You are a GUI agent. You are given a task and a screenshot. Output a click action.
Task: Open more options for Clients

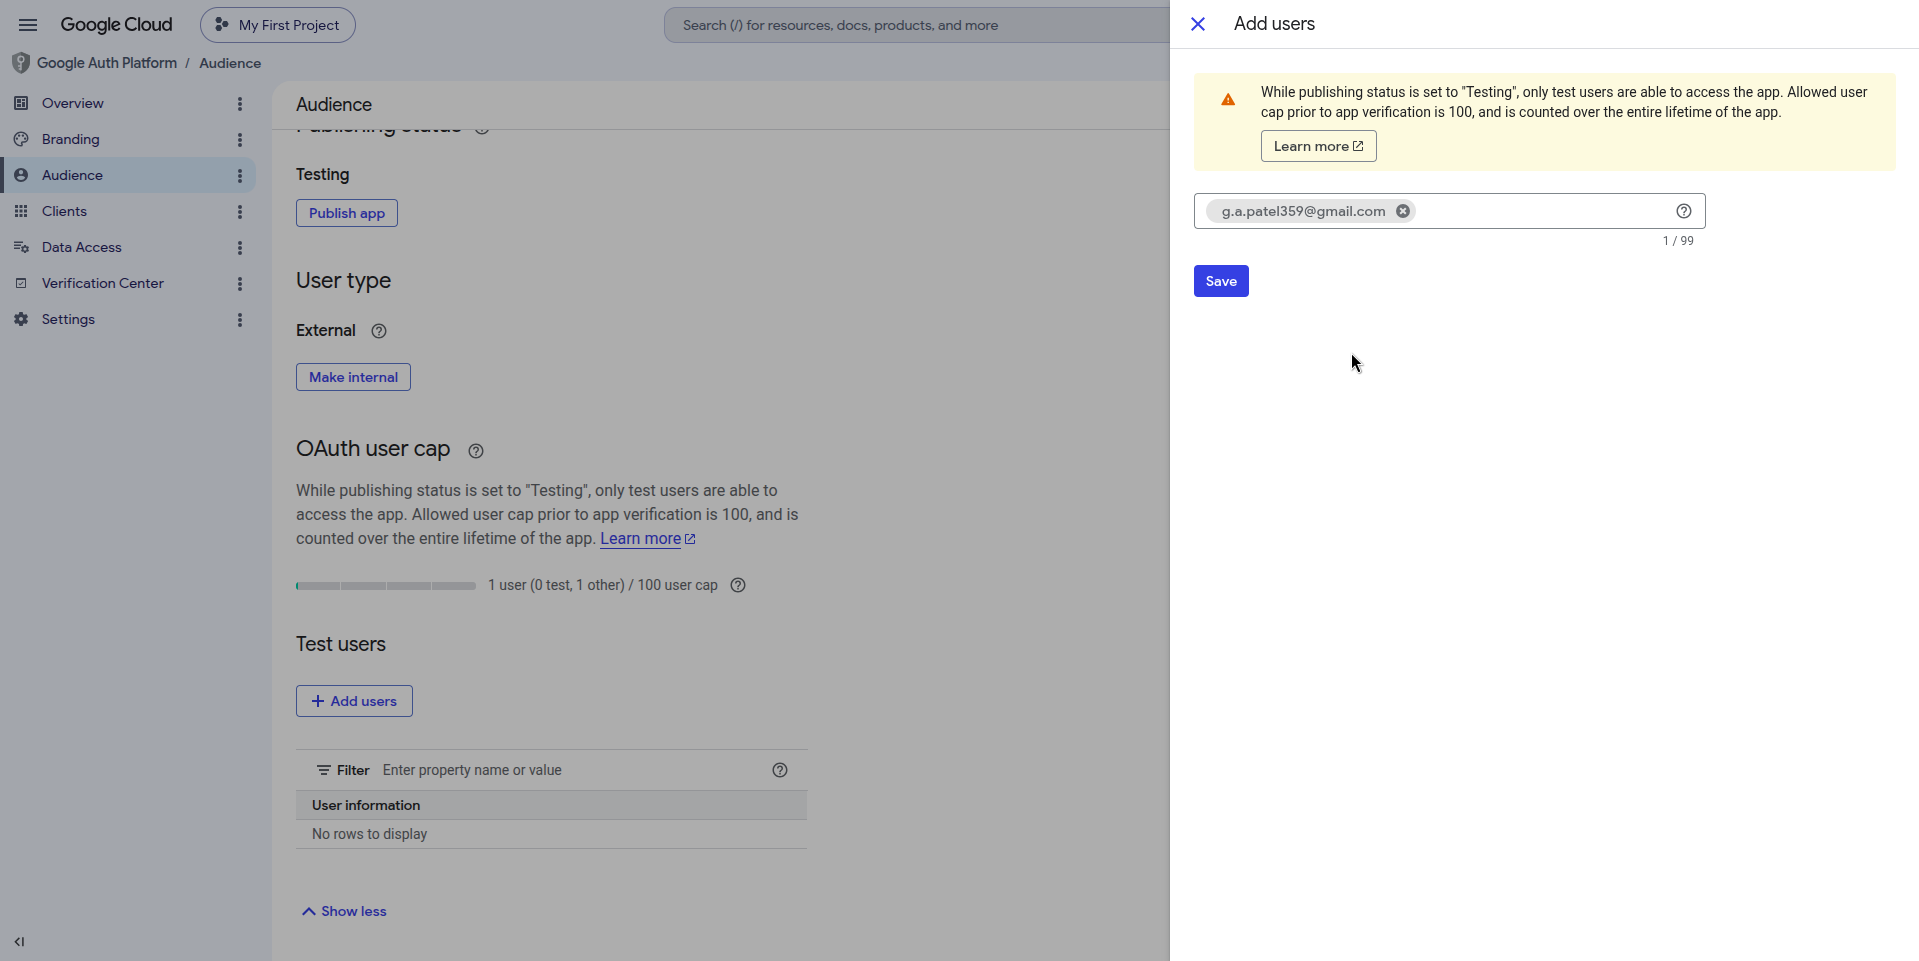coord(240,212)
